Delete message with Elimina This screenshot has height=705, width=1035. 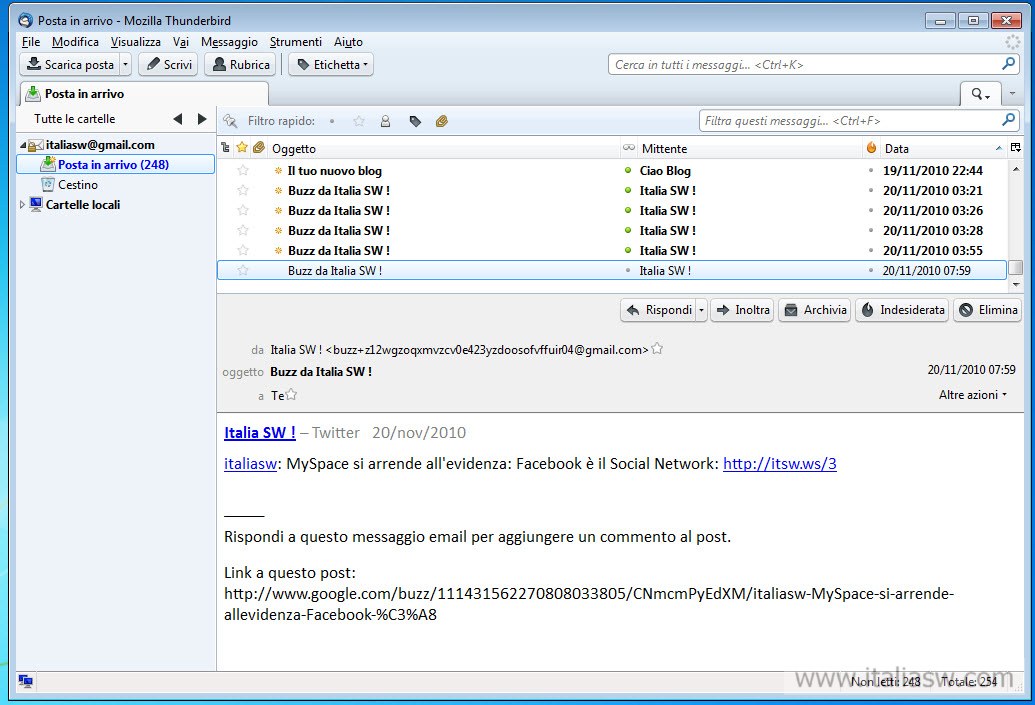[987, 310]
